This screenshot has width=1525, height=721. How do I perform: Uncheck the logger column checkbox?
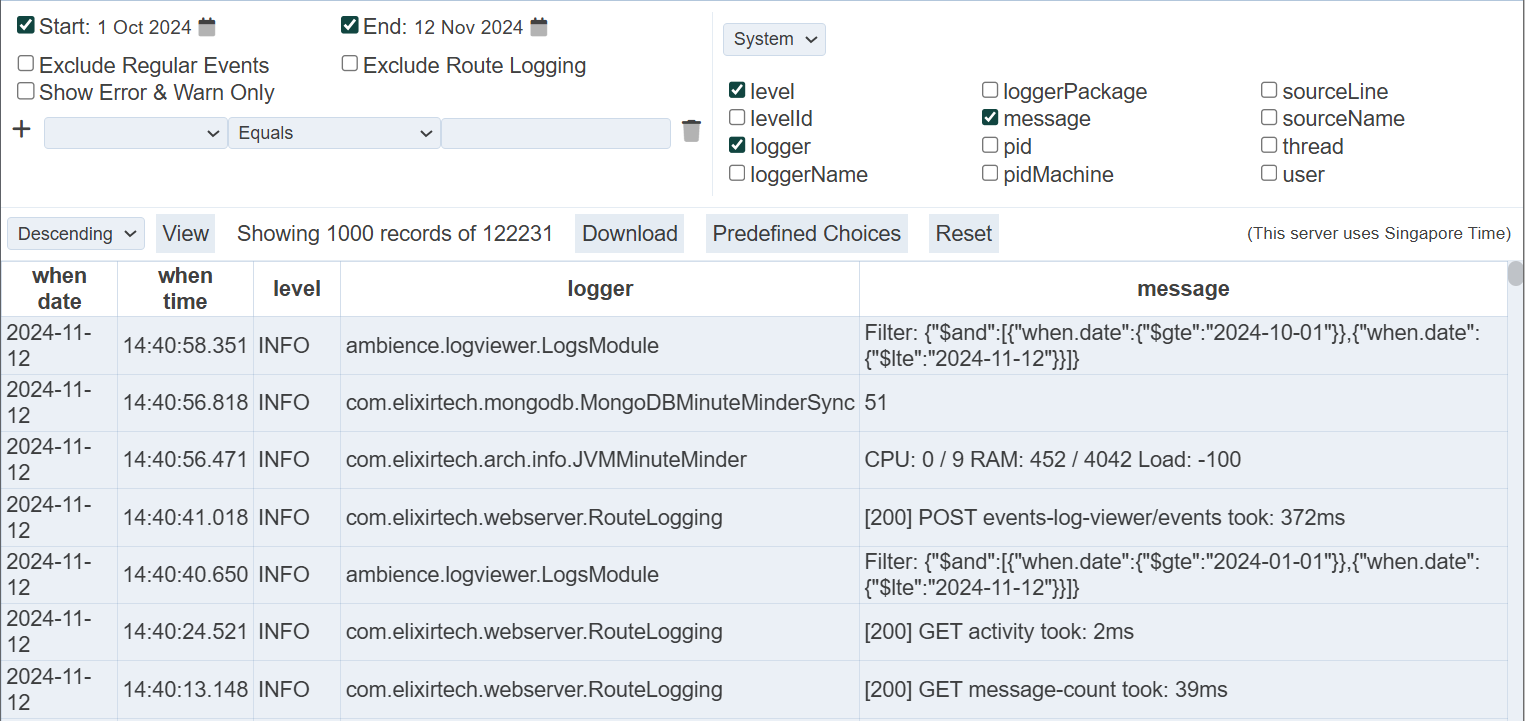[x=737, y=146]
